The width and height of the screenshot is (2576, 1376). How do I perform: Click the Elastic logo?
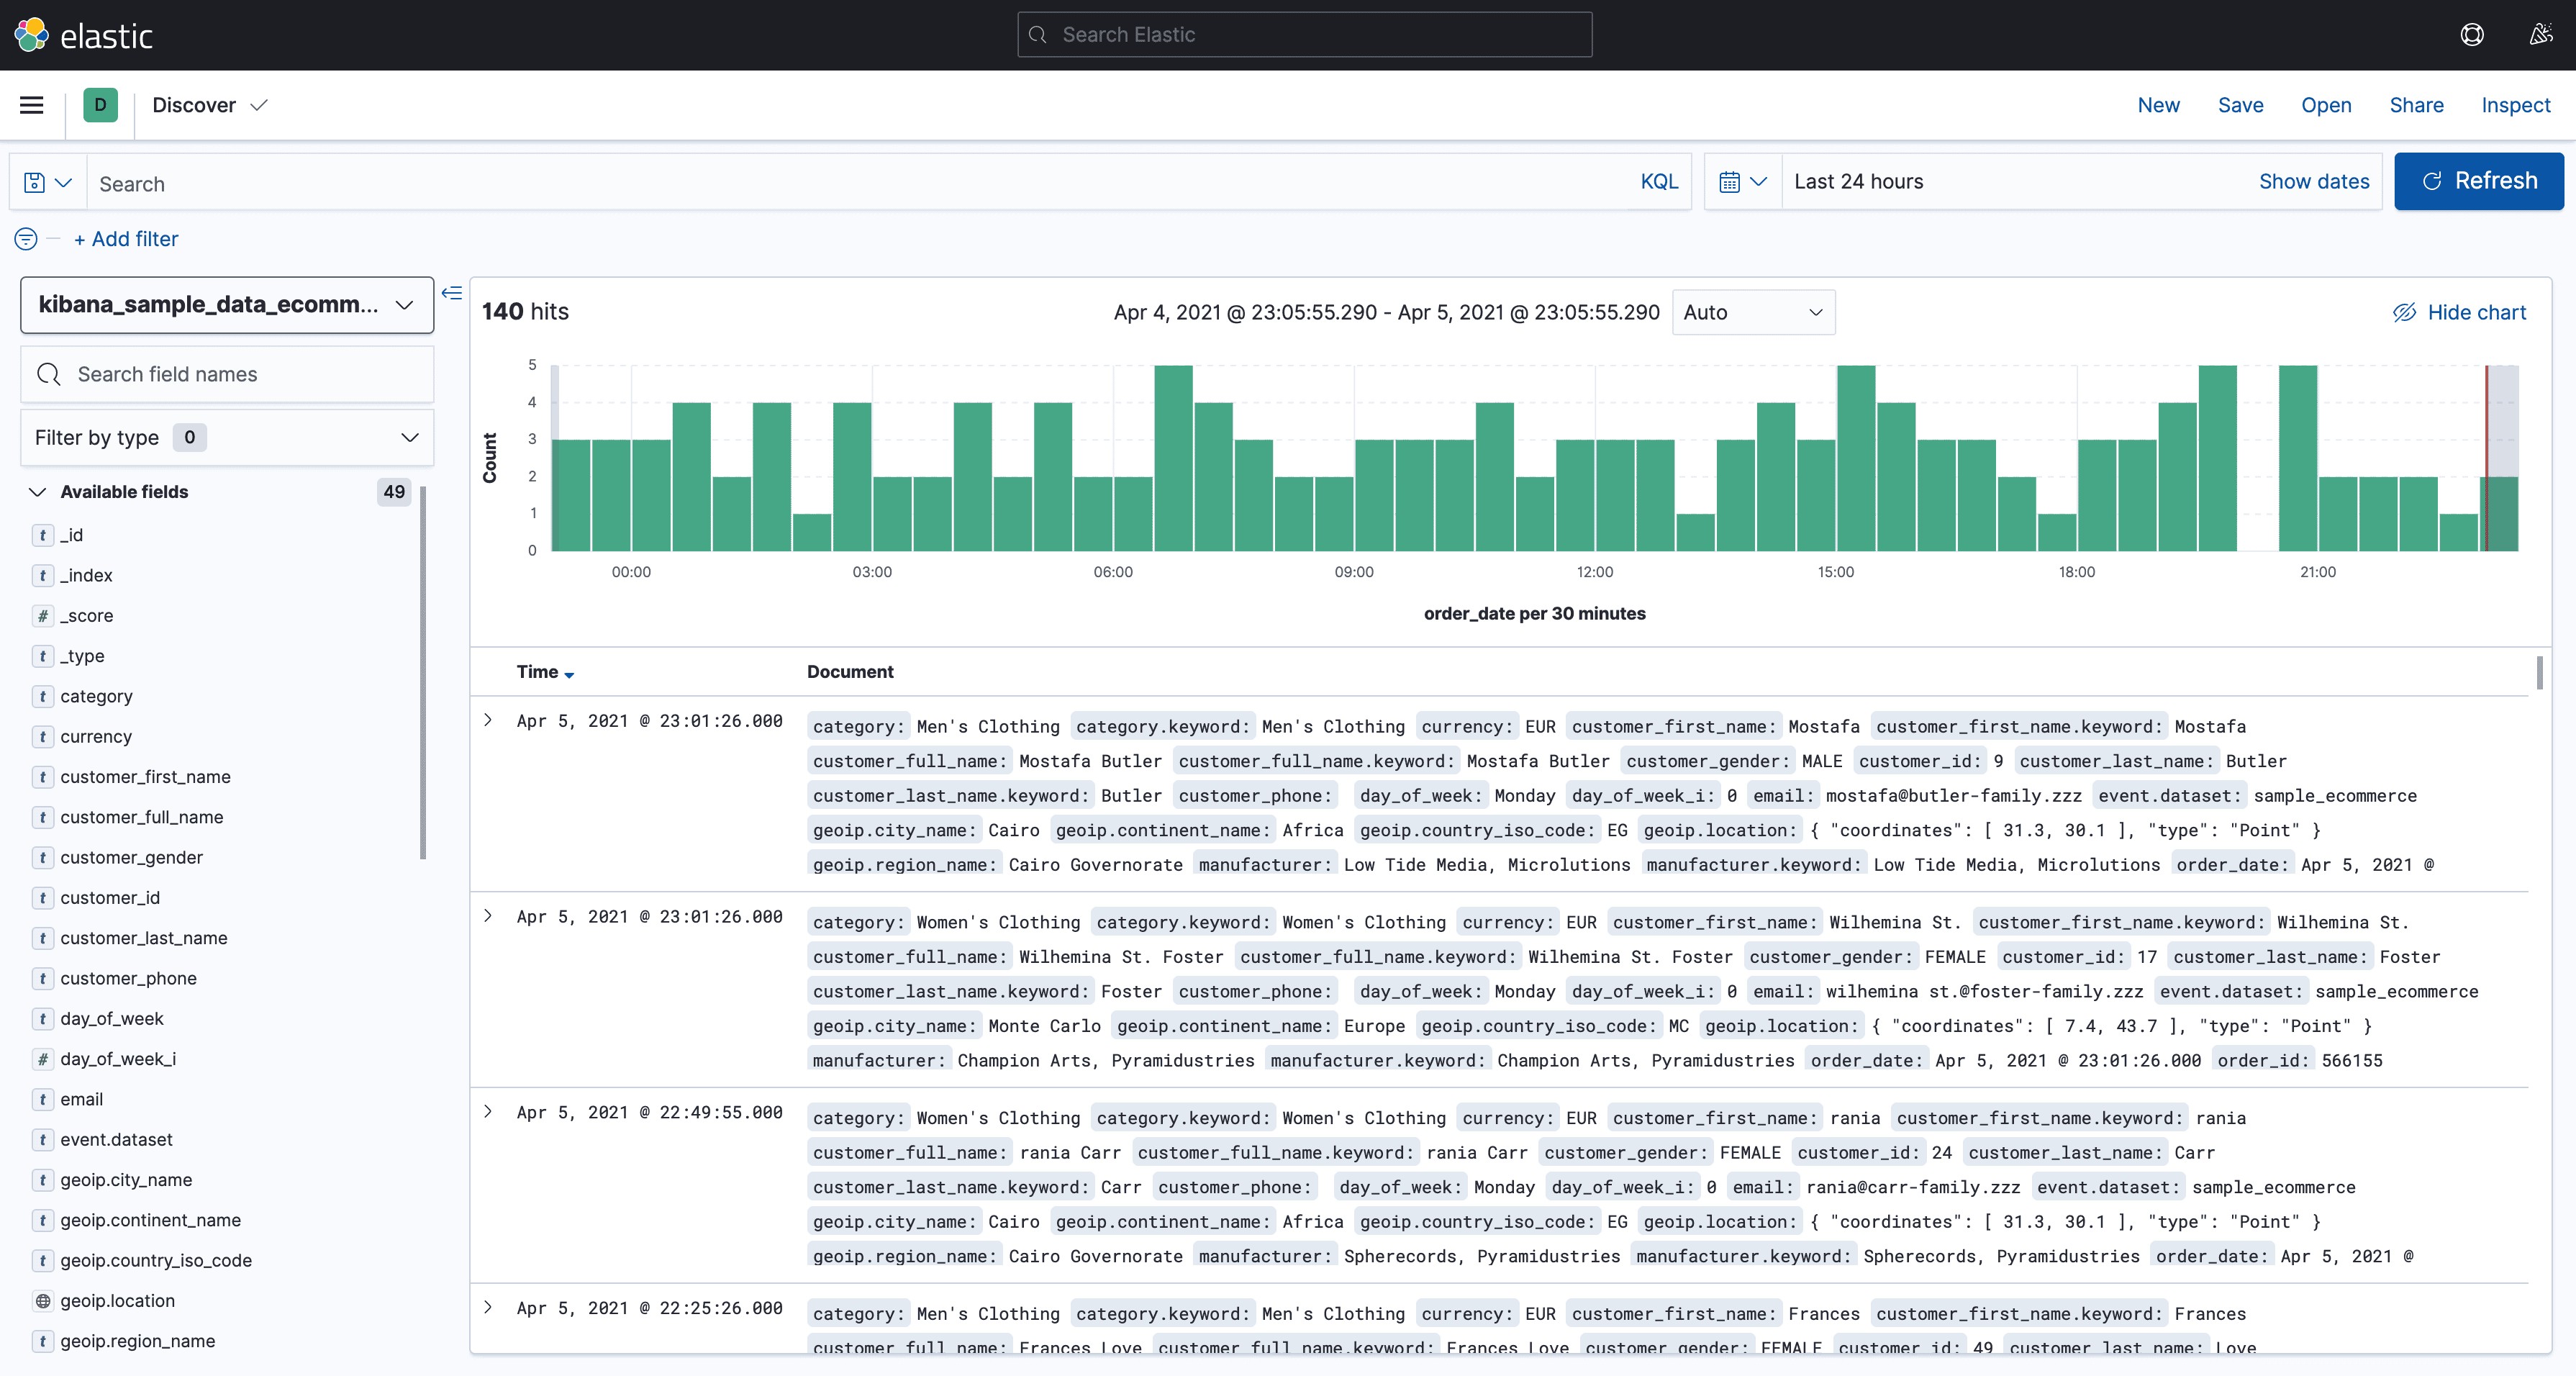pos(84,35)
